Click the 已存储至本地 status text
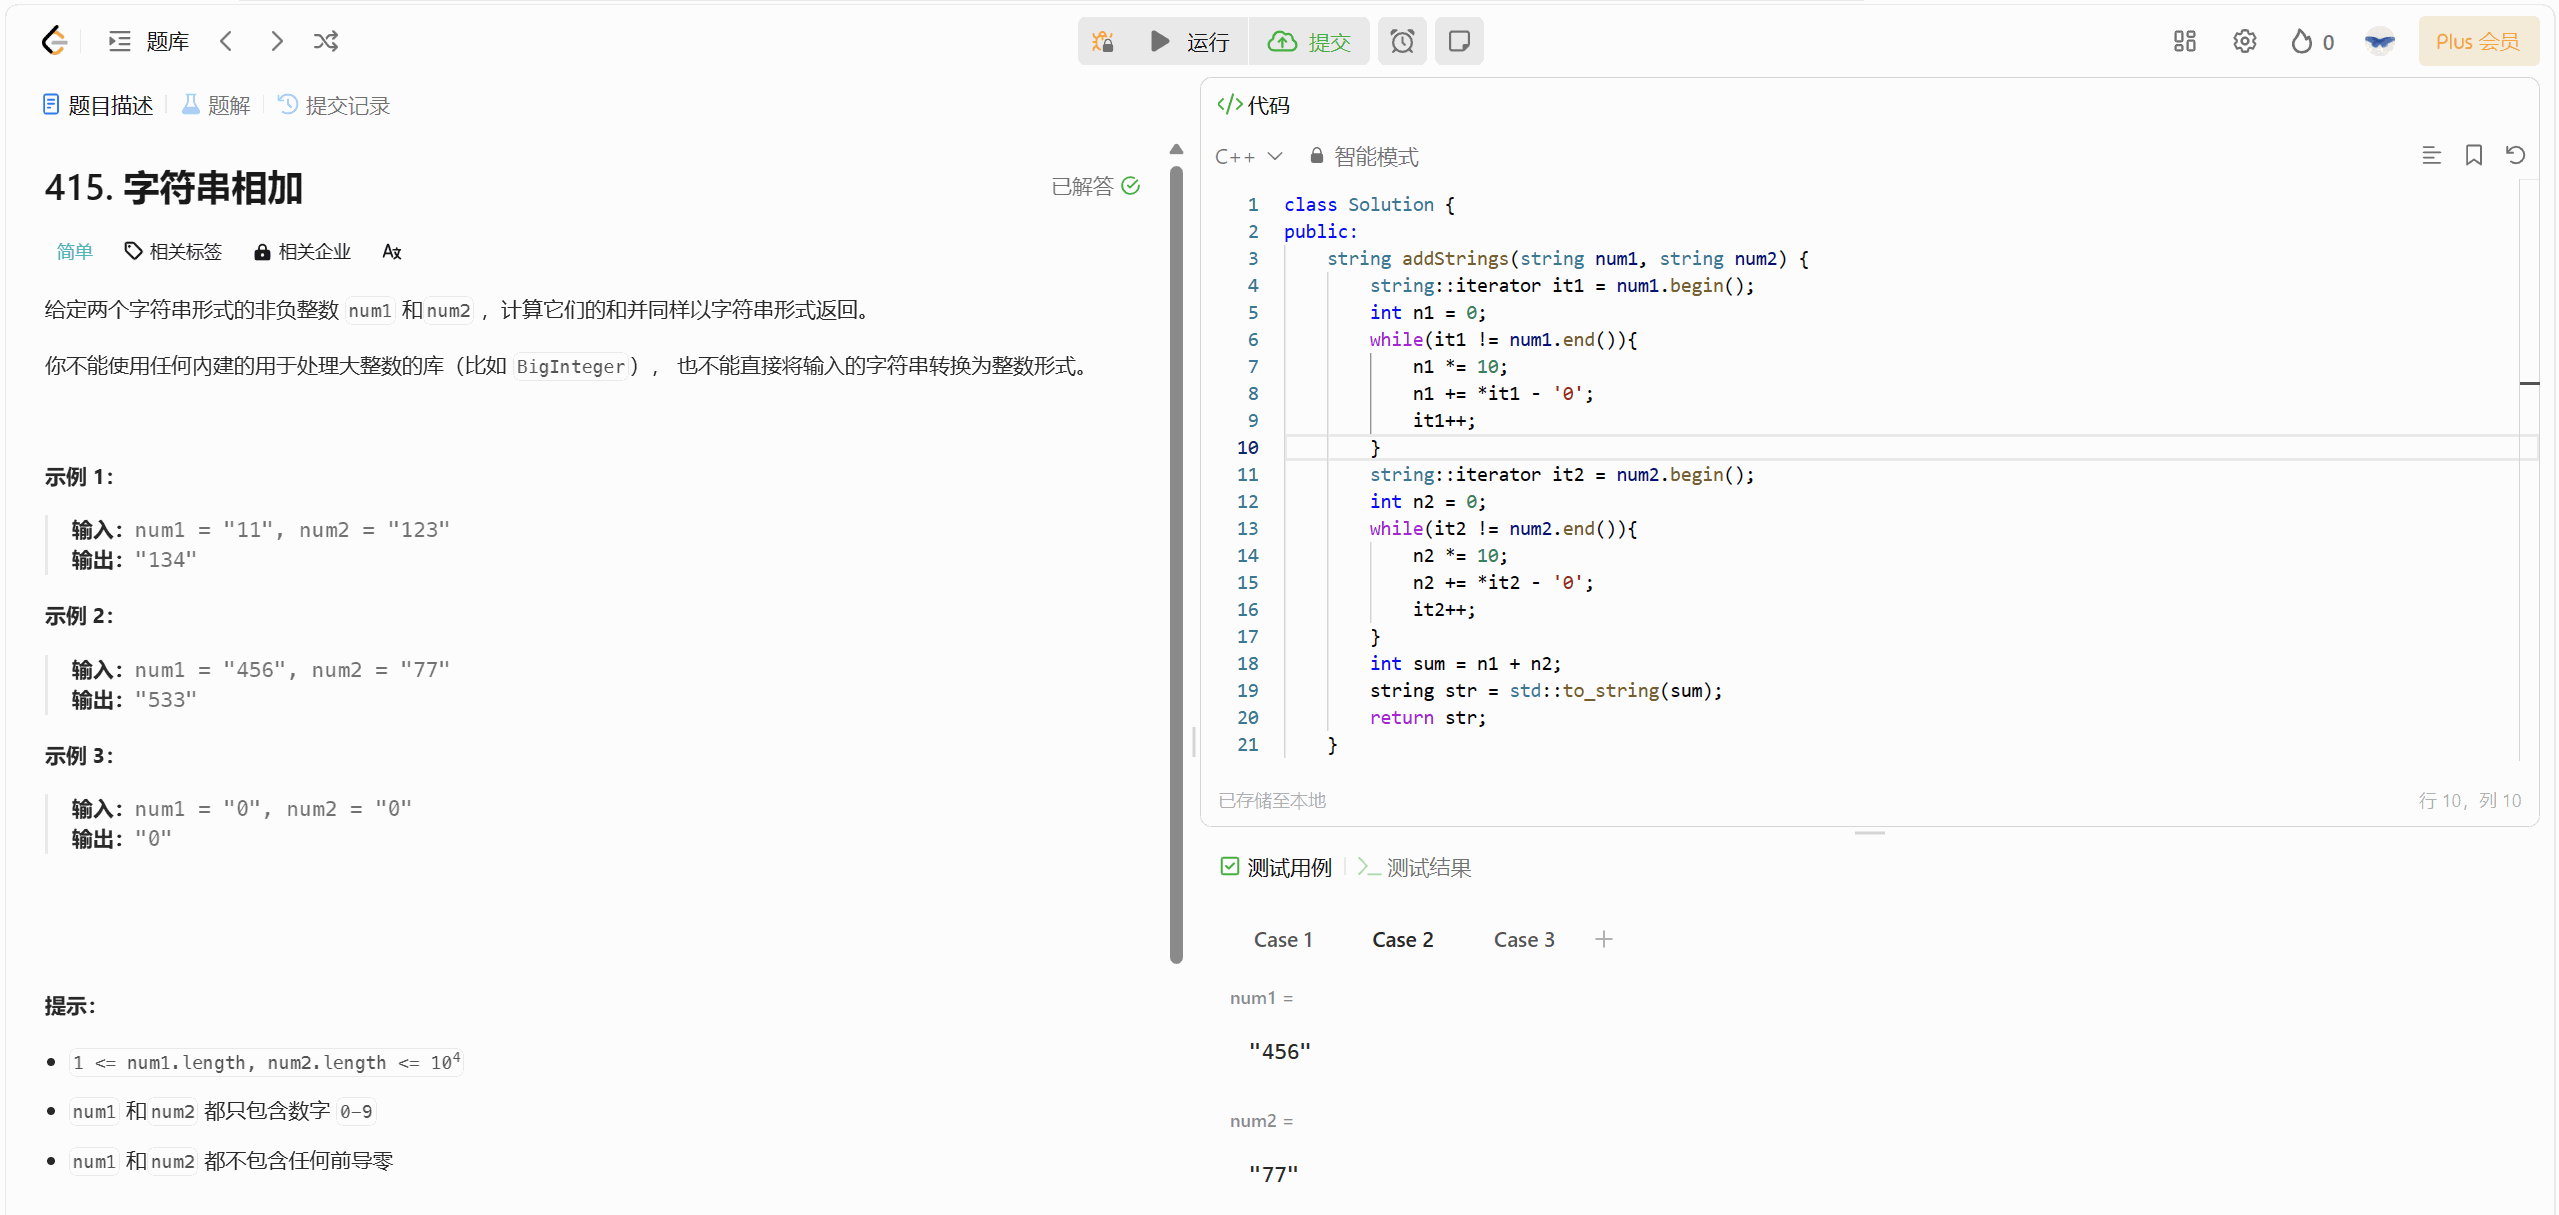 point(1272,800)
